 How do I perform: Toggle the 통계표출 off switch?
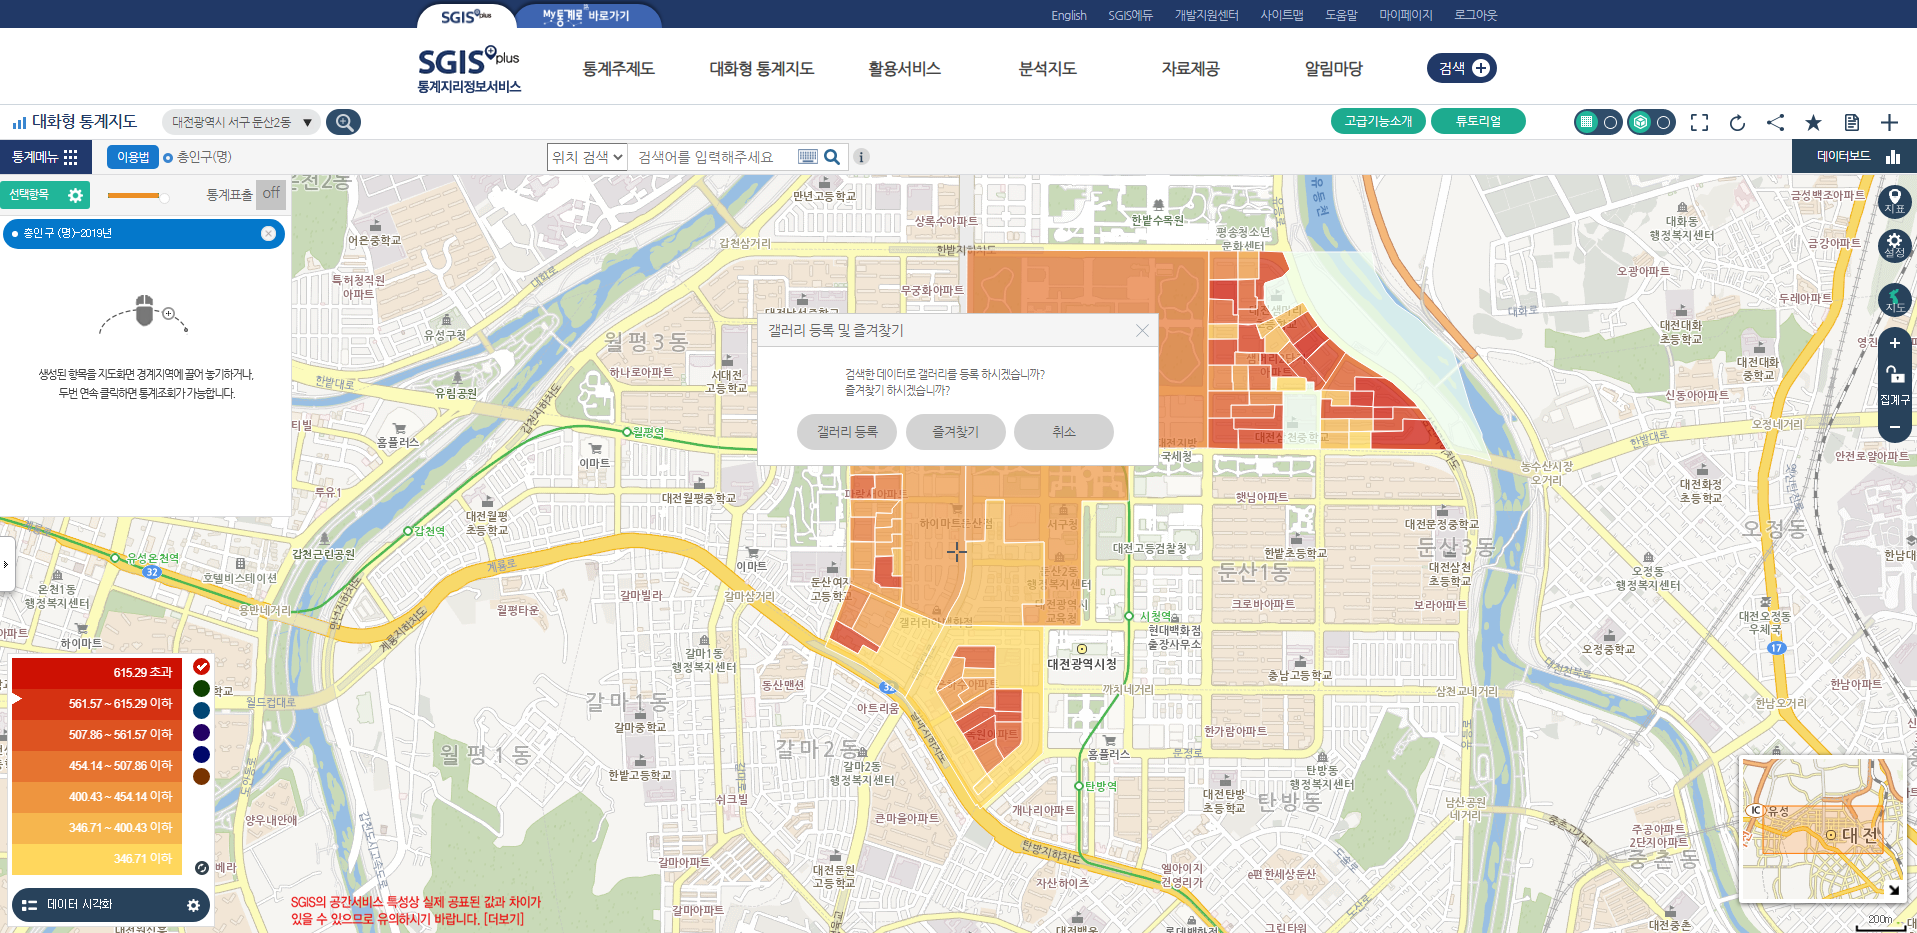pyautogui.click(x=271, y=194)
